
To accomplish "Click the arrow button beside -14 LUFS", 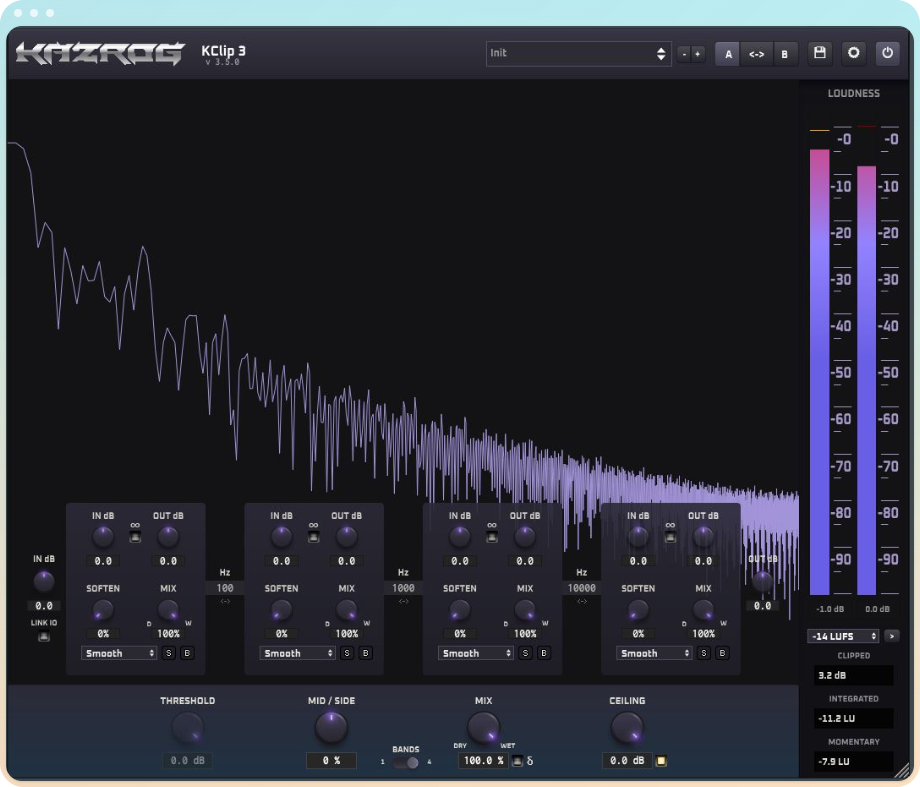I will pos(892,636).
